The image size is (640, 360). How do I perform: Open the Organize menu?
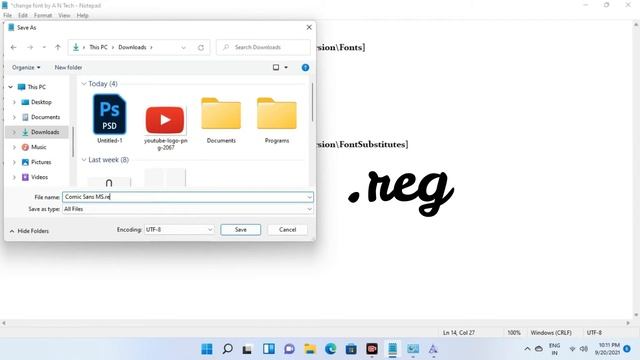[26, 67]
